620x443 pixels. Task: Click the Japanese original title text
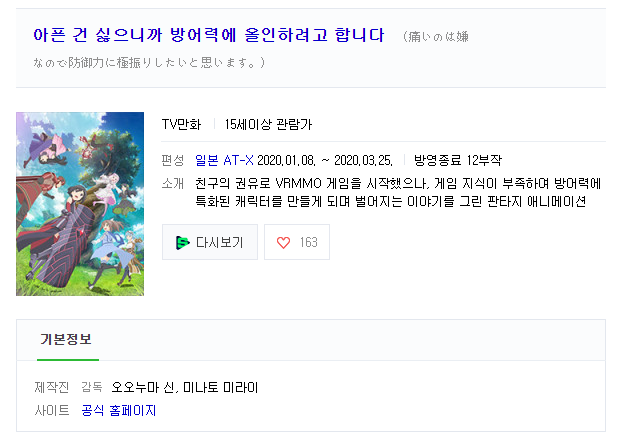(x=251, y=49)
